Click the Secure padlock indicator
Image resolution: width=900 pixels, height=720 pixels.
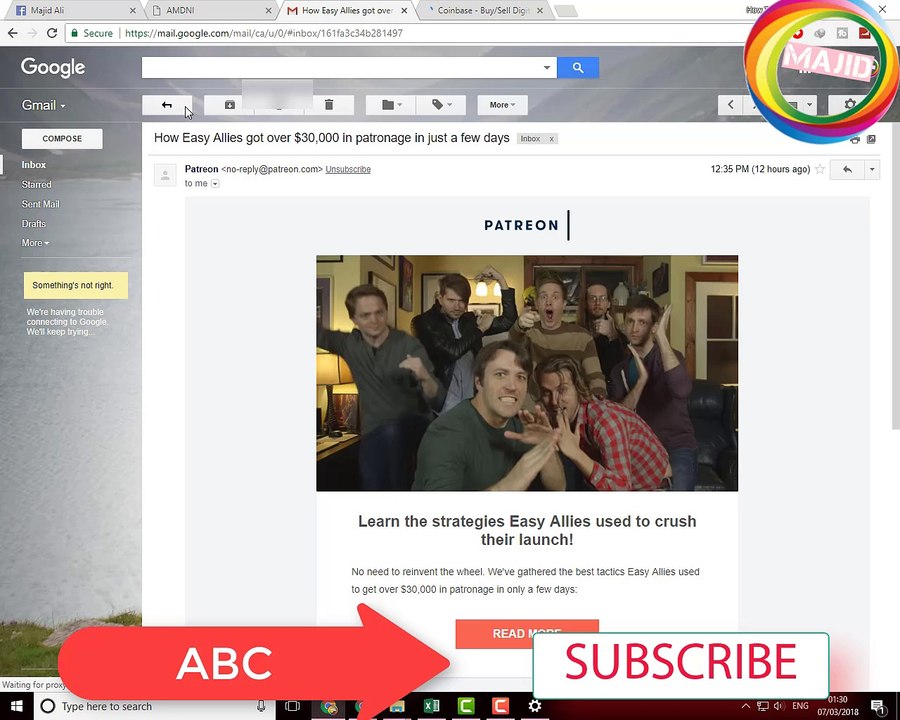[x=92, y=33]
